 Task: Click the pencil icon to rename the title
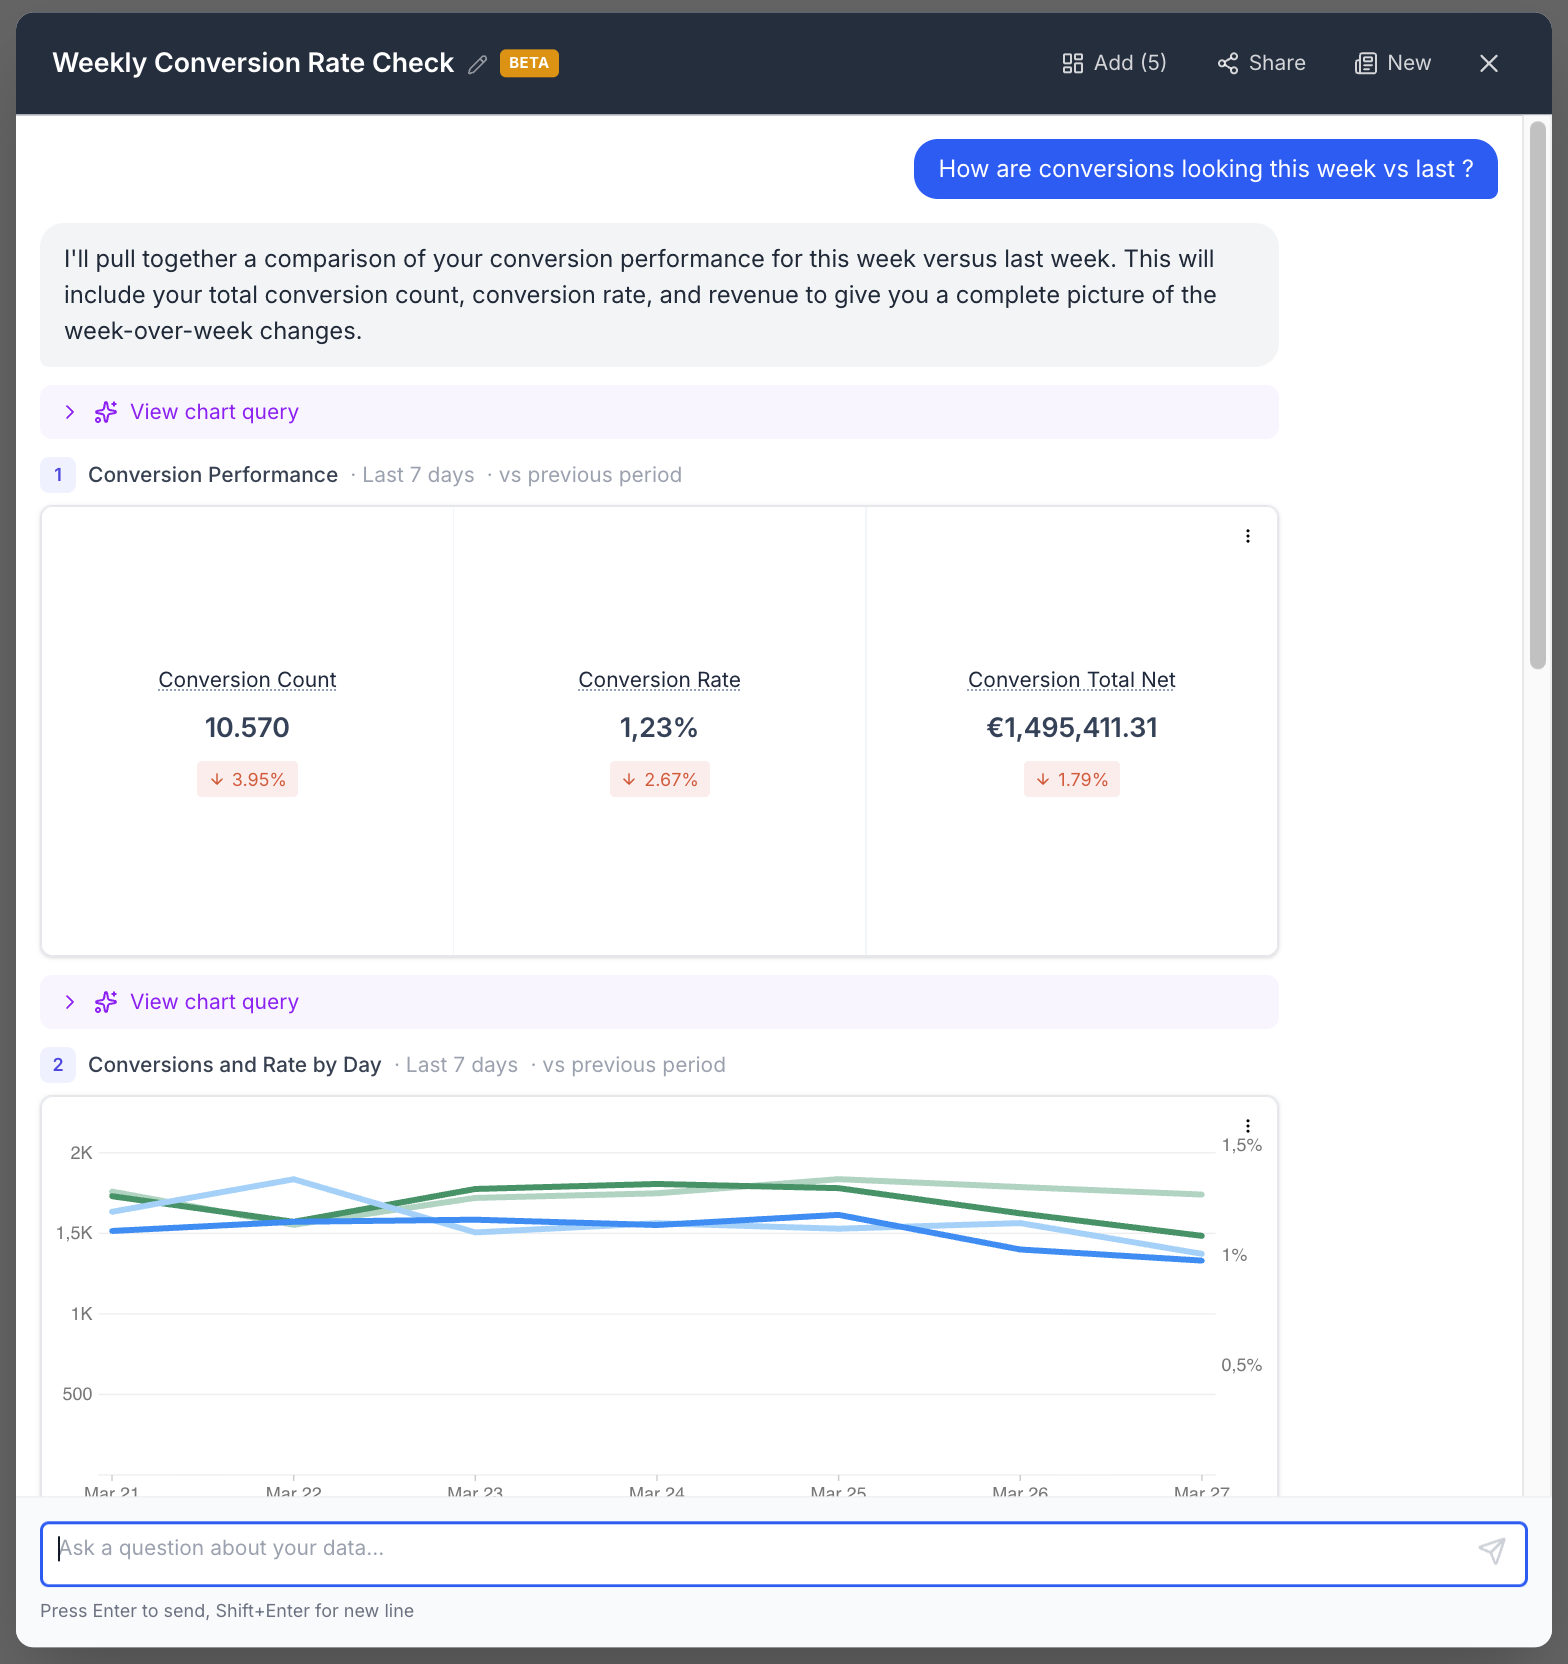(x=478, y=64)
